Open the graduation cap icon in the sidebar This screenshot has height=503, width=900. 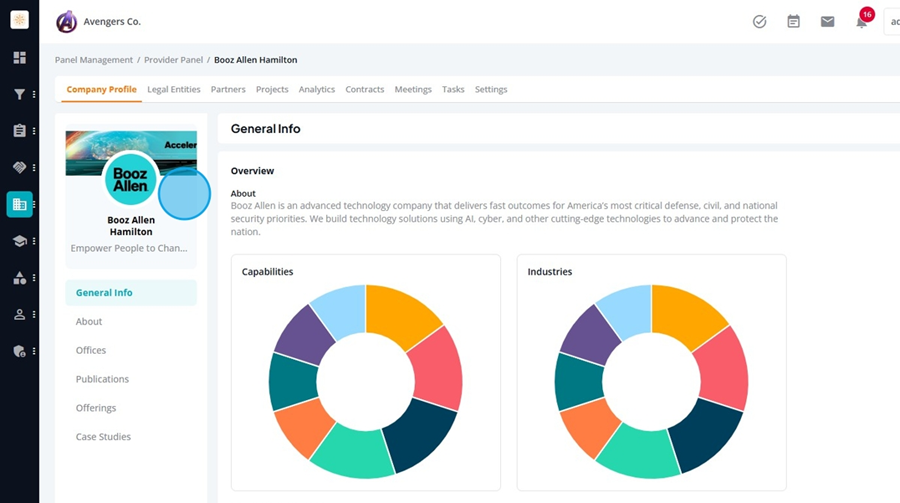[20, 241]
